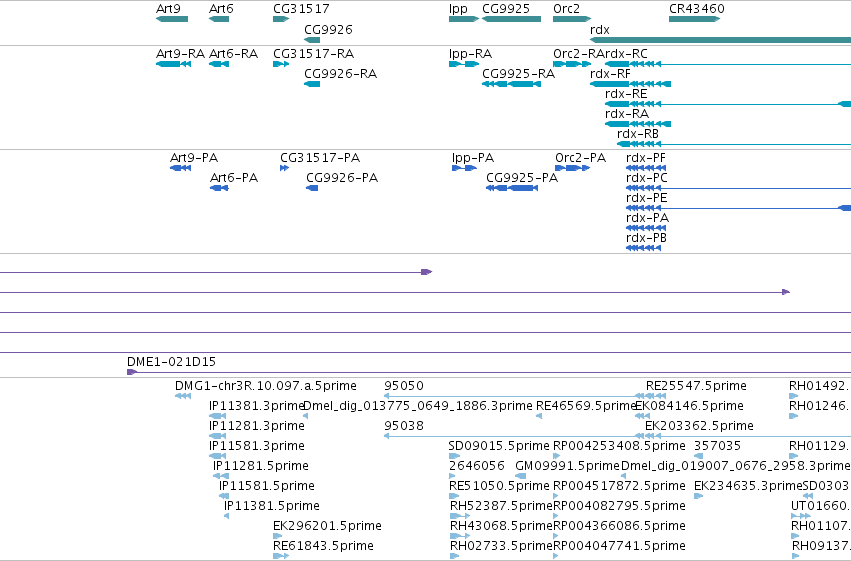Select the CG31517-PA protein feature
The width and height of the screenshot is (851, 561).
pos(284,168)
